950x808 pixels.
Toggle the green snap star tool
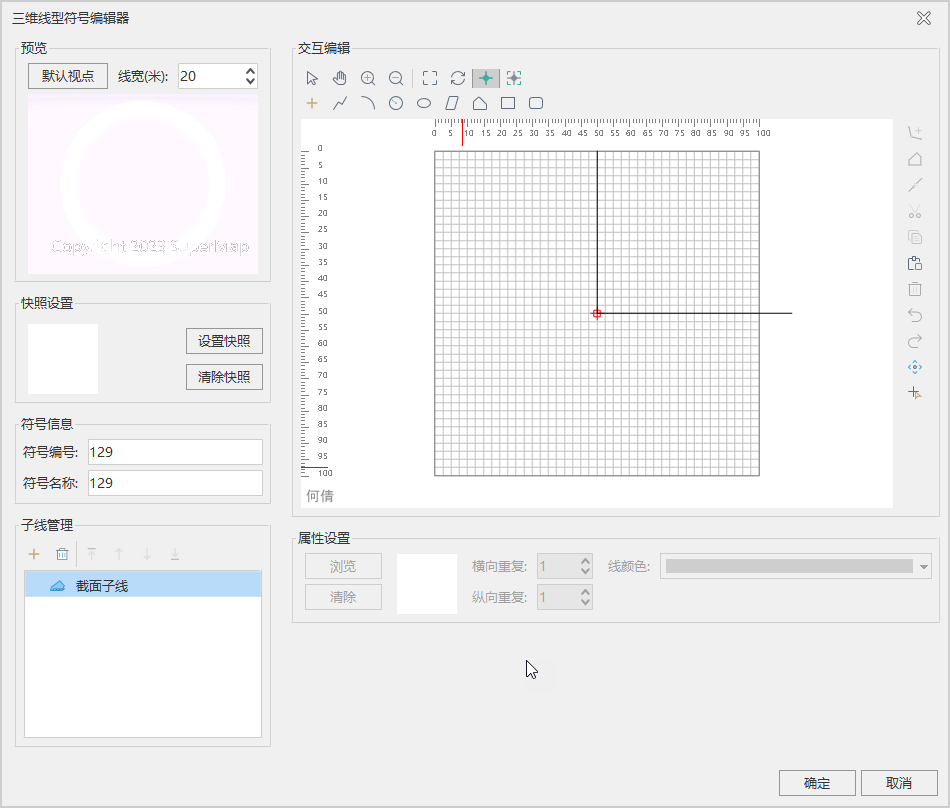486,78
